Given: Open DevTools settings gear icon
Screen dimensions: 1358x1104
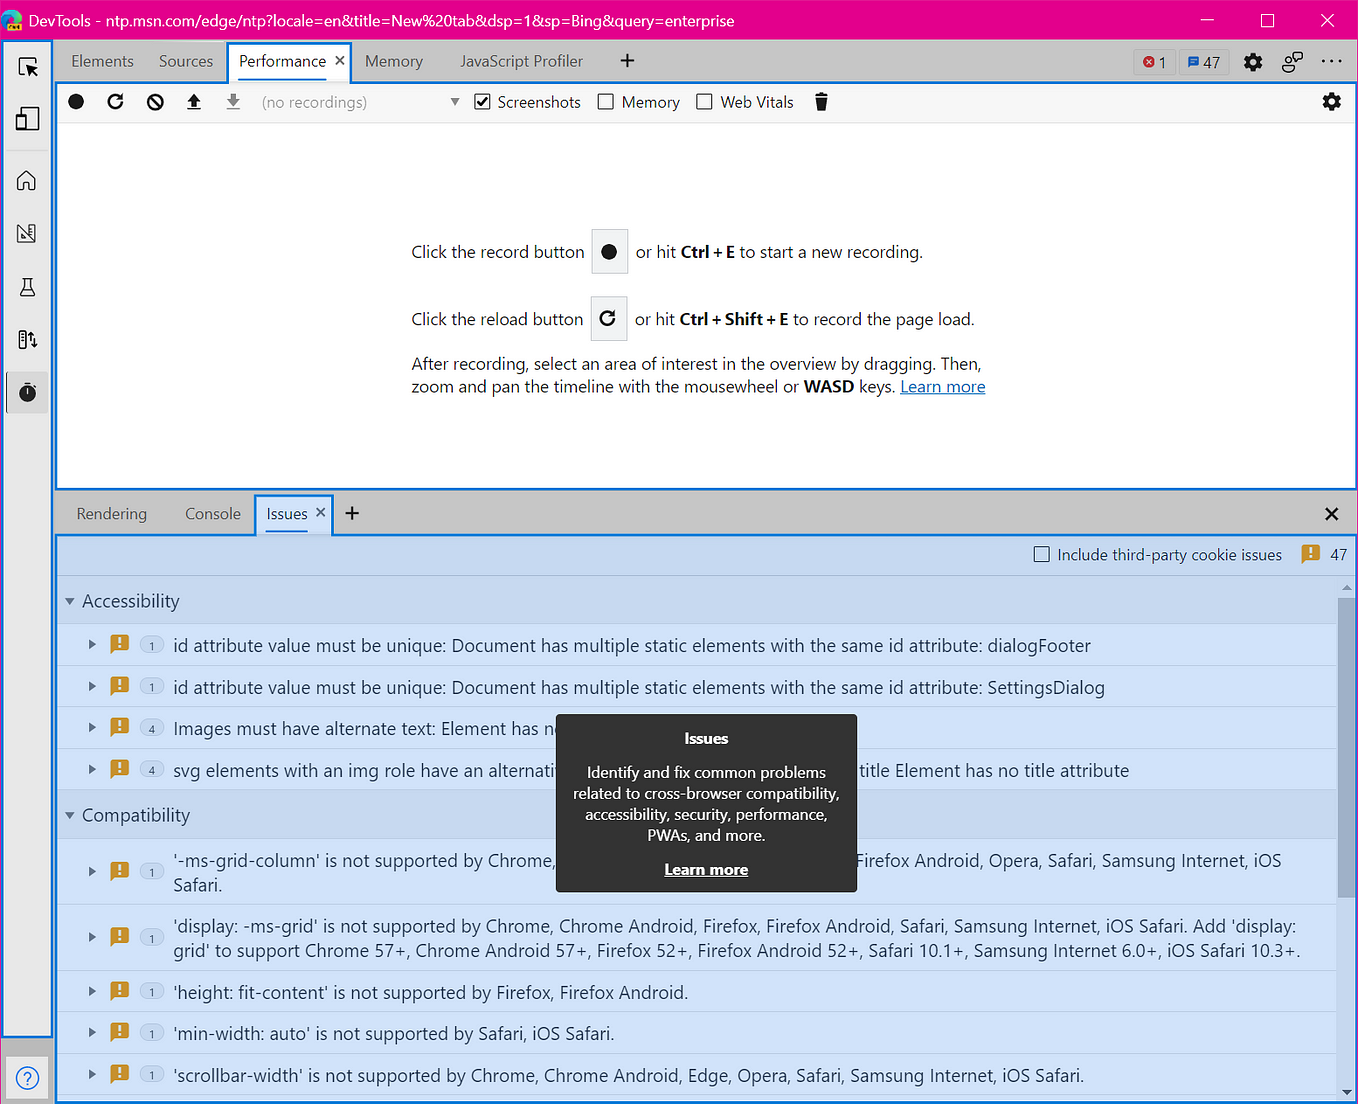Looking at the screenshot, I should tap(1253, 62).
